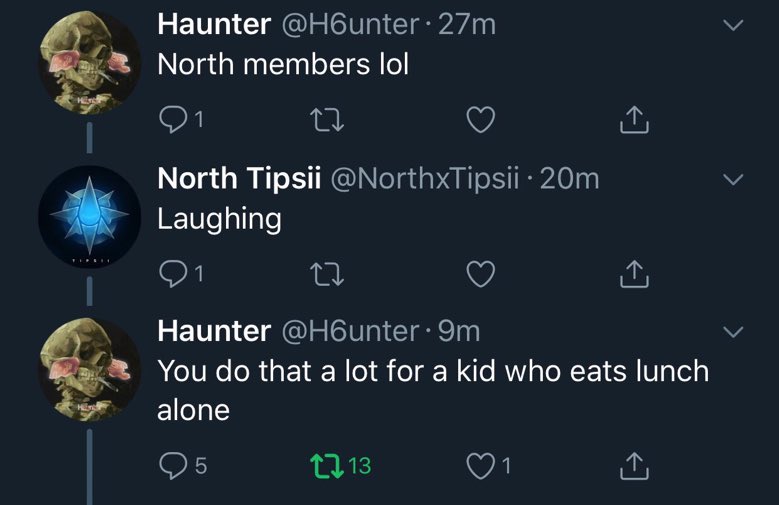The height and width of the screenshot is (505, 779).
Task: Like North Tipsii's "Laughing" tweet
Action: coord(480,274)
